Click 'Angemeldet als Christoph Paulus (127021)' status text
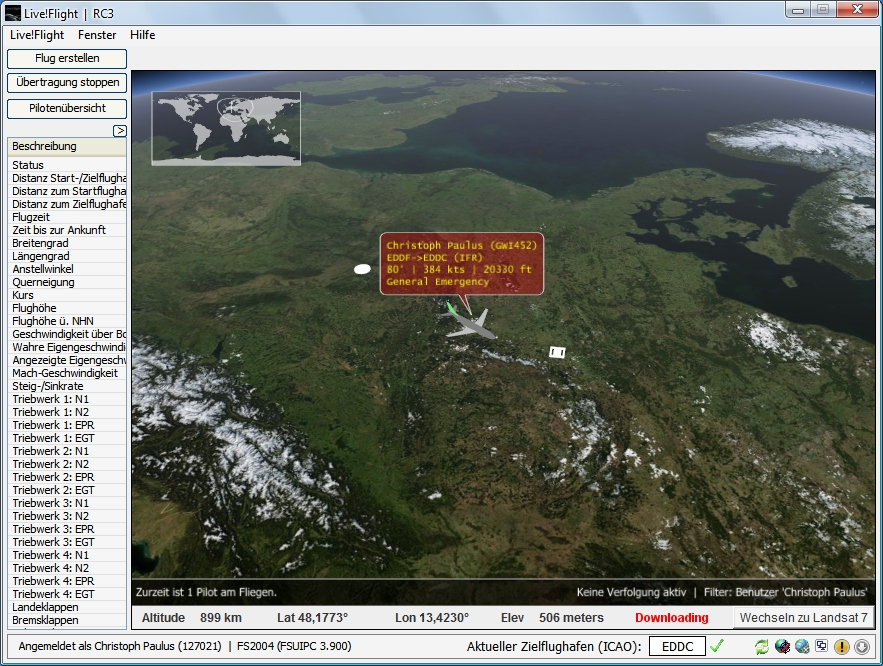The image size is (883, 666). 120,646
